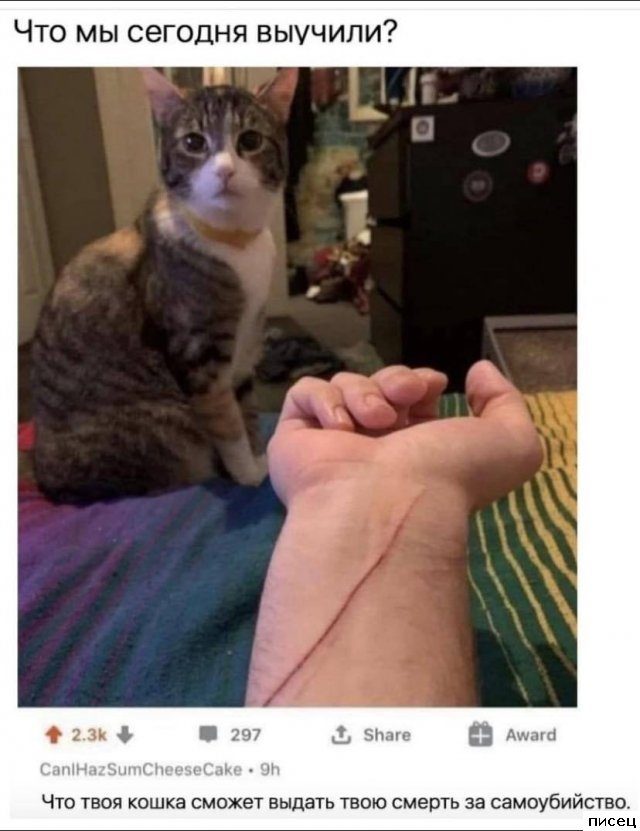This screenshot has width=640, height=831.
Task: Click the 9h timestamp
Action: click(270, 769)
